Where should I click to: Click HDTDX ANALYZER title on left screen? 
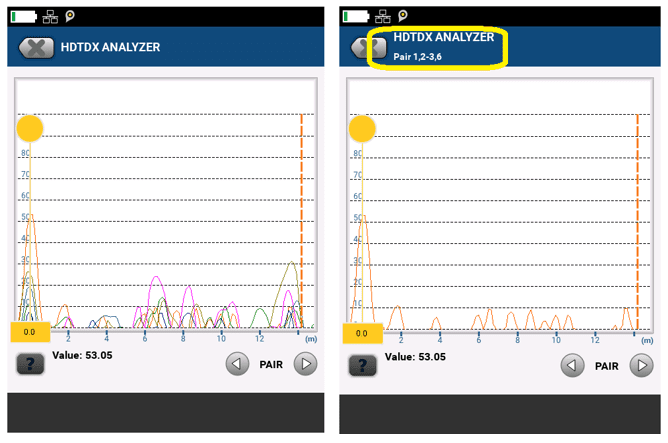coord(110,47)
